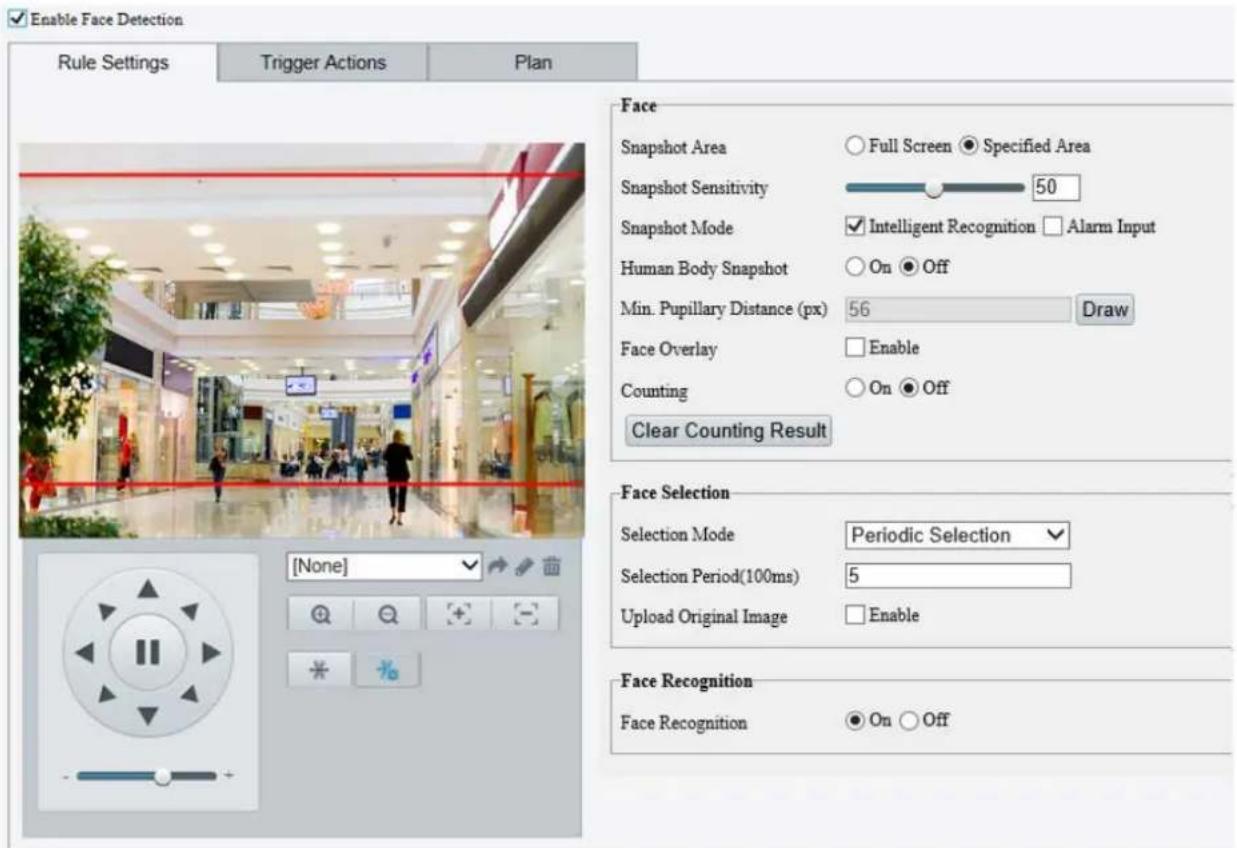This screenshot has height=848, width=1237.
Task: Click the zoom in magnifier icon
Action: [320, 614]
